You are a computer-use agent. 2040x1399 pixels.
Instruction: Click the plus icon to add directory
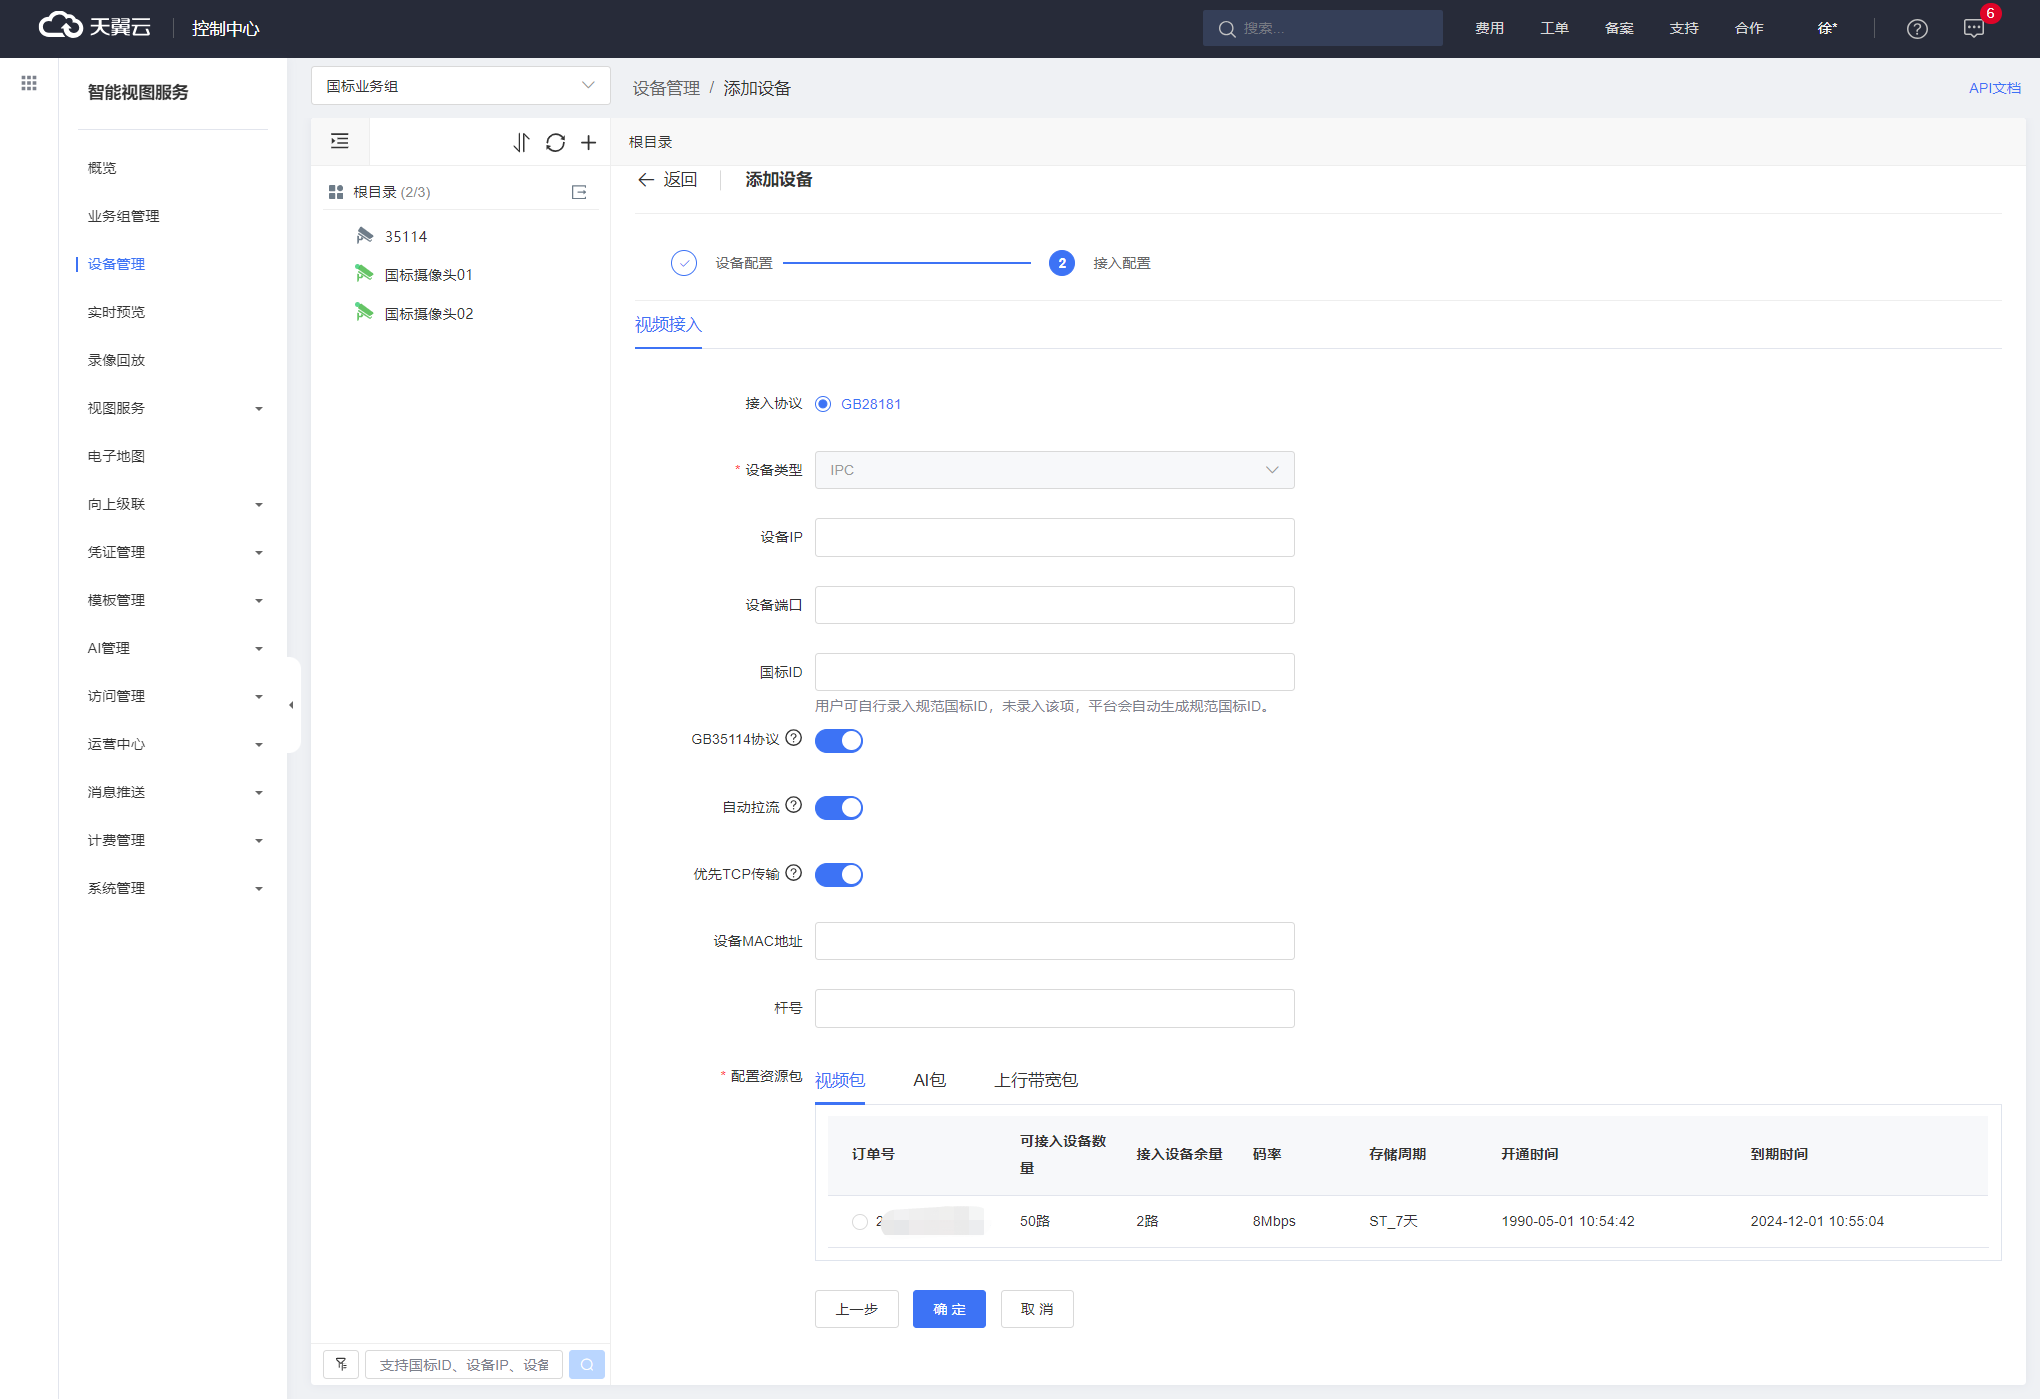589,142
